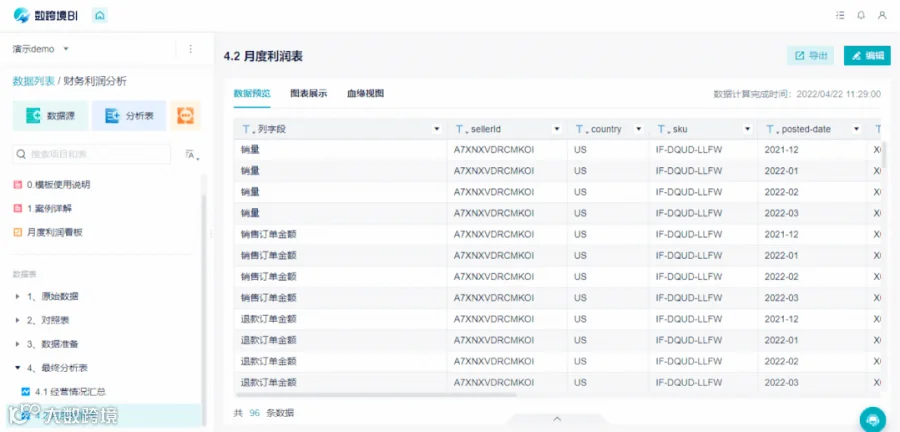Open the 演示demo workspace dropdown
Screen dimensions: 900x432
40,49
